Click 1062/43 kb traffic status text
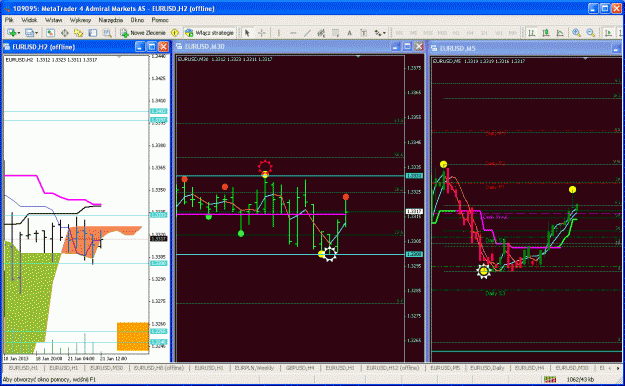Viewport: 625px width, 386px height. point(580,379)
